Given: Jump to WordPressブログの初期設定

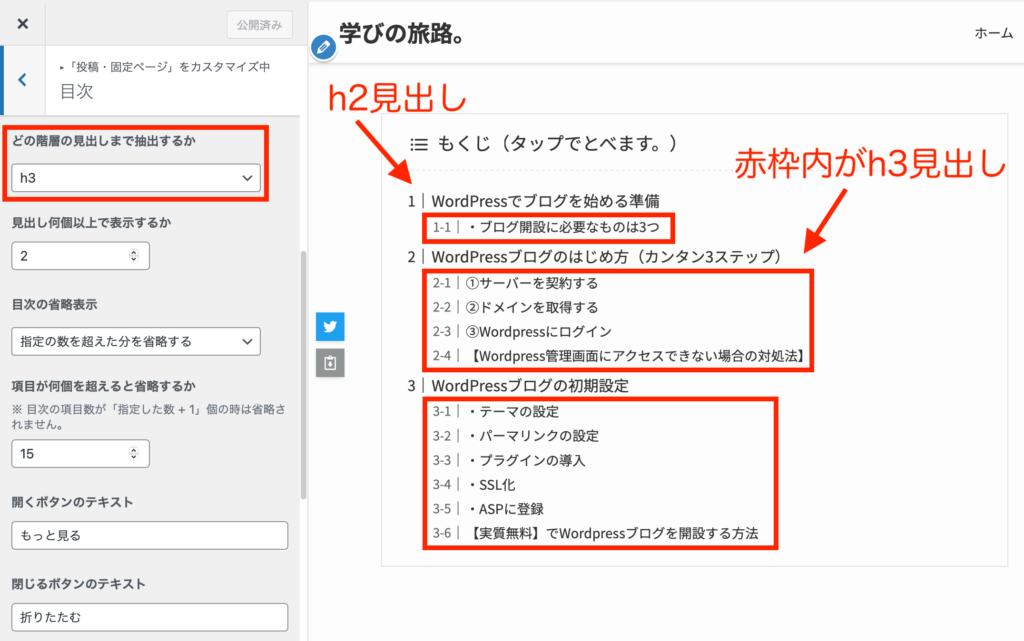Looking at the screenshot, I should coord(530,386).
